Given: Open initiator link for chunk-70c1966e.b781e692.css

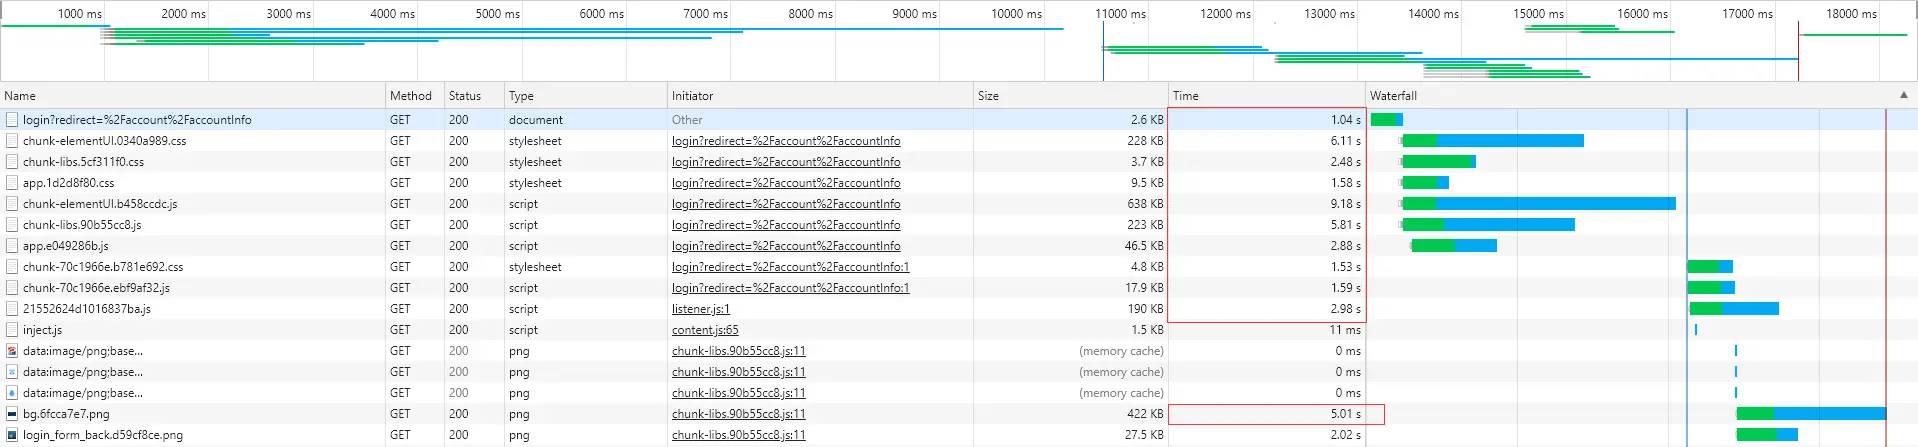Looking at the screenshot, I should click(790, 267).
